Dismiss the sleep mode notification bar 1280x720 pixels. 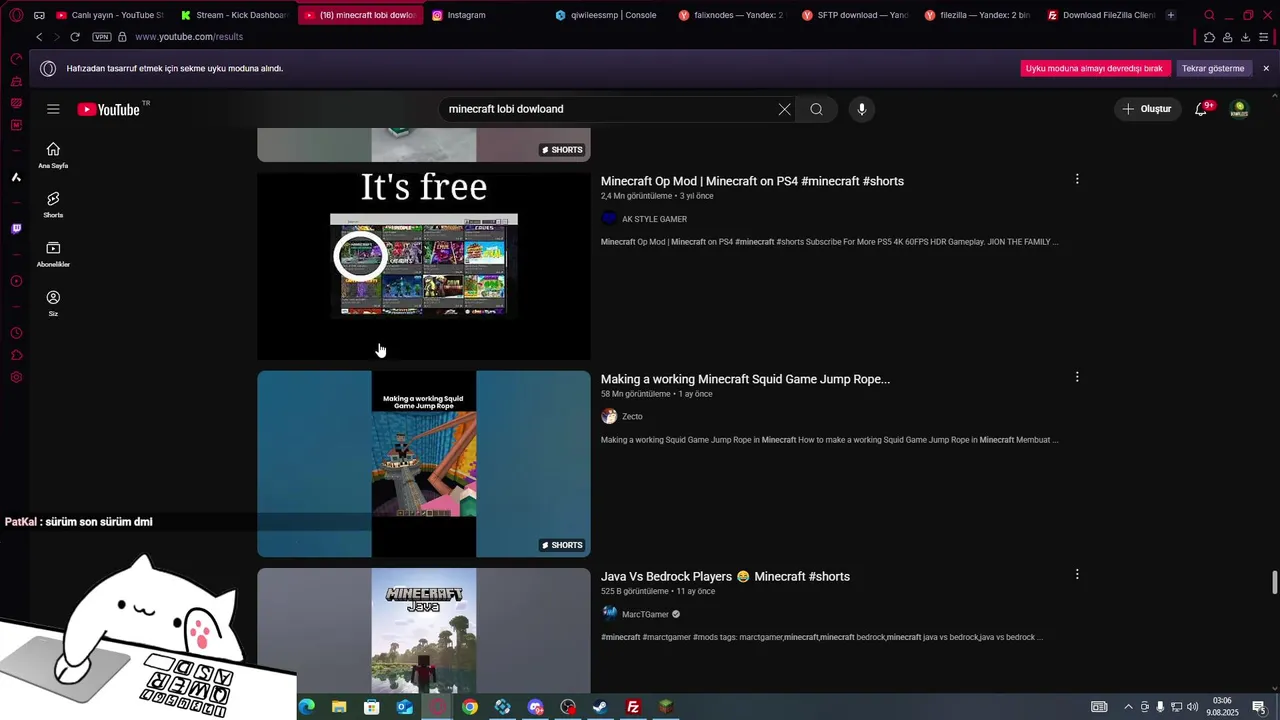point(1266,68)
